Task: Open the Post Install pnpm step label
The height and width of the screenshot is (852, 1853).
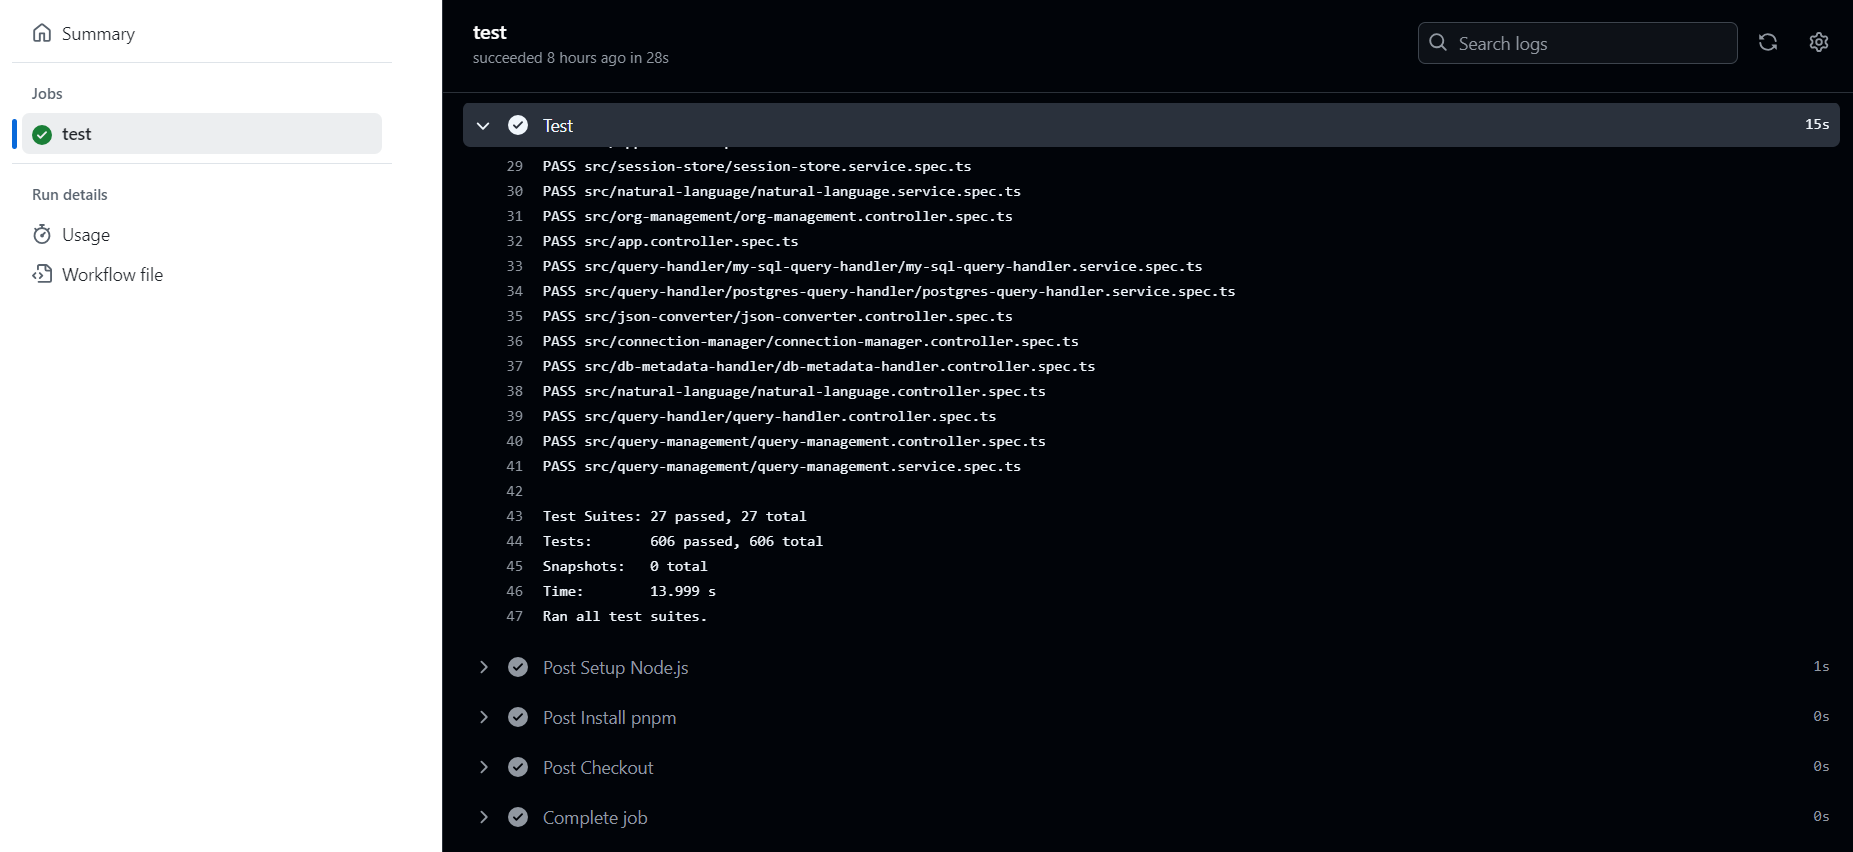Action: click(610, 718)
